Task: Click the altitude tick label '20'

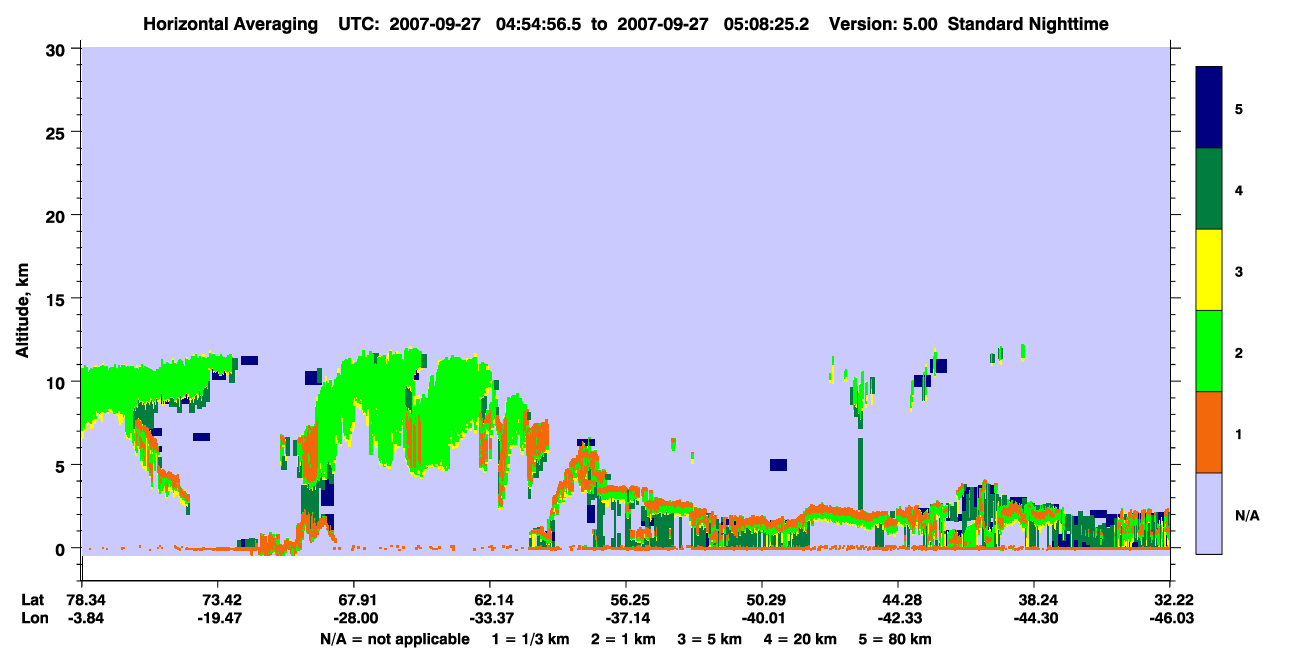Action: [x=57, y=215]
